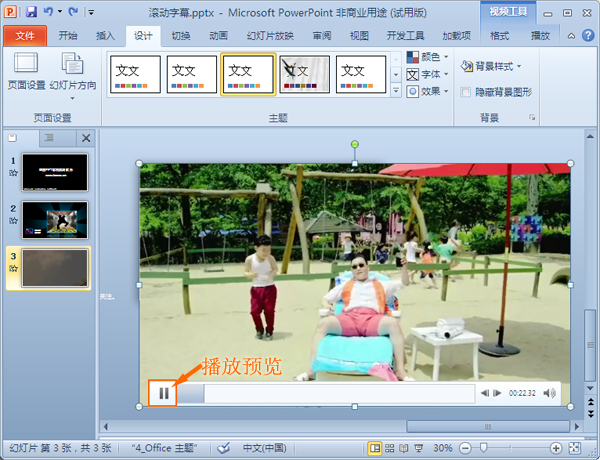Viewport: 600px width, 460px height.
Task: Click fit slide to window icon
Action: [x=587, y=448]
